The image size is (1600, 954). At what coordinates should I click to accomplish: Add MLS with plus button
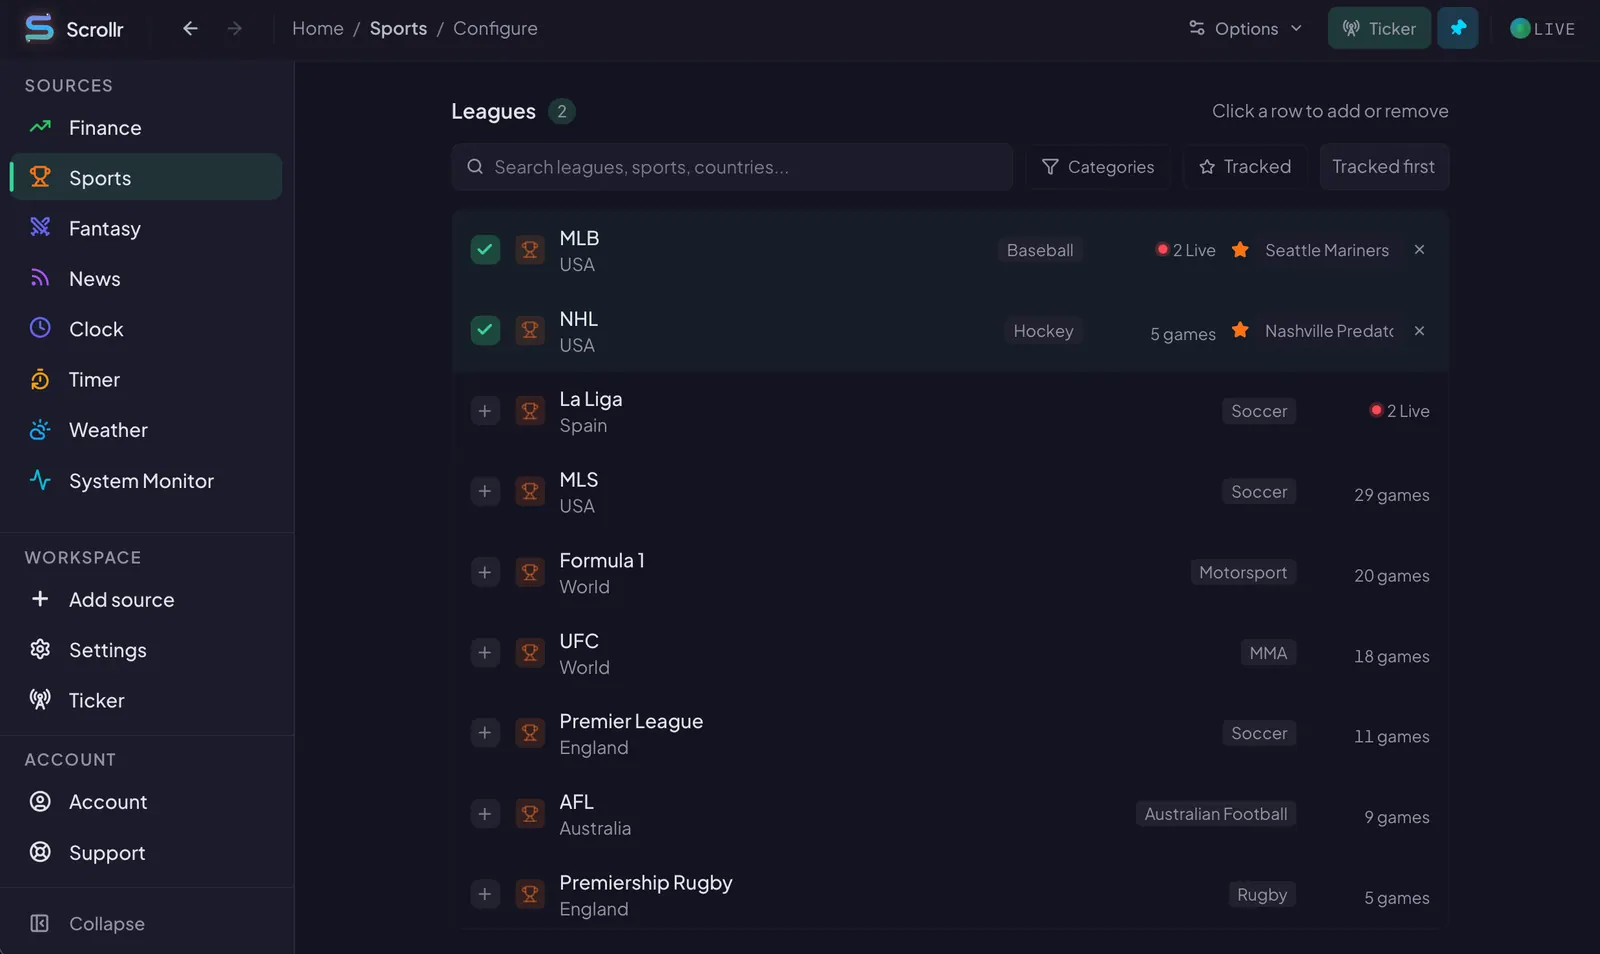point(485,491)
